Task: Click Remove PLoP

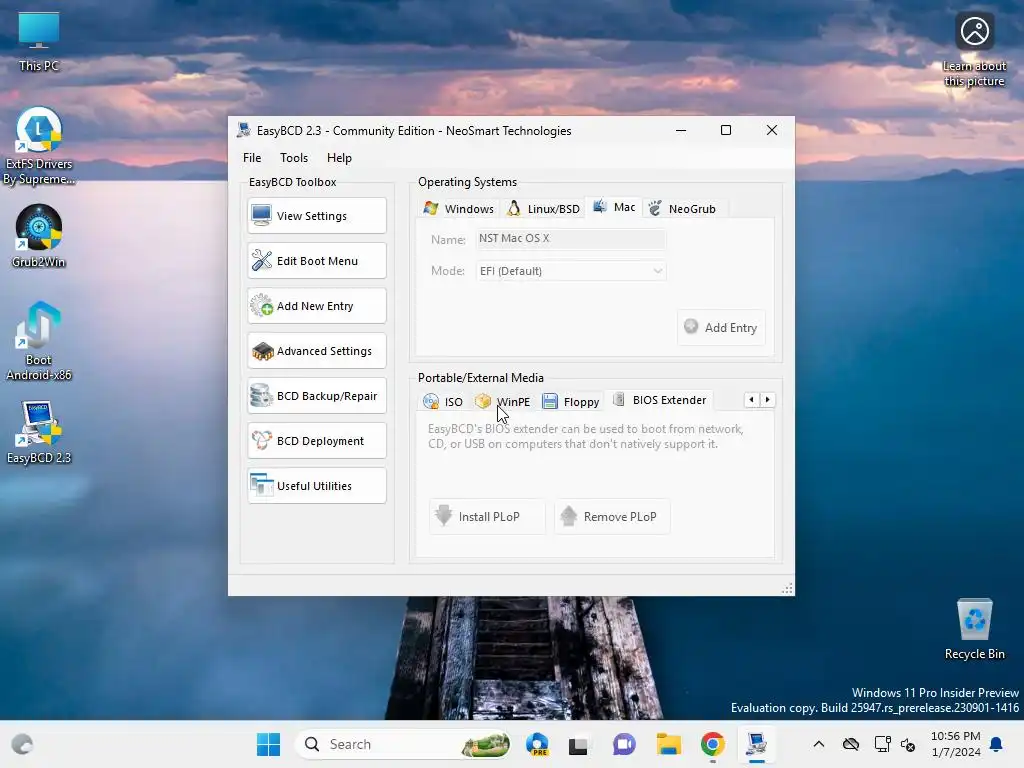Action: [x=612, y=517]
